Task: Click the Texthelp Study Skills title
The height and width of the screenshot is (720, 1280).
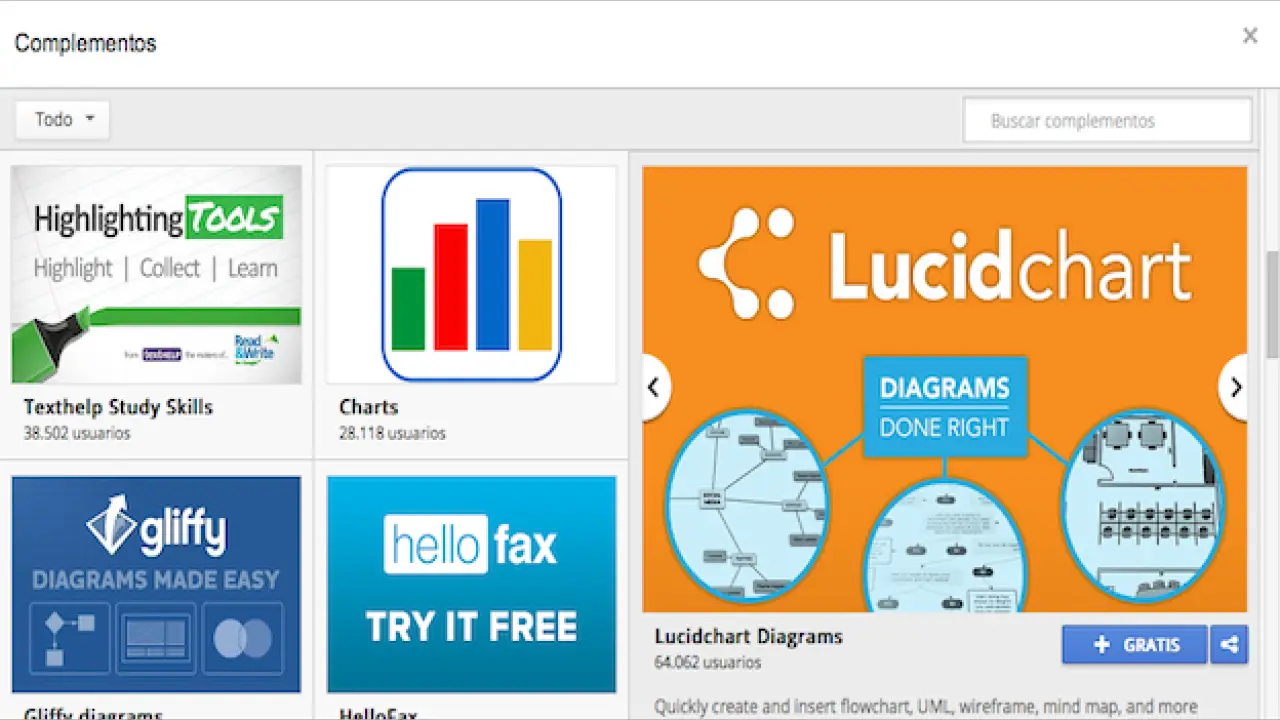Action: (118, 407)
